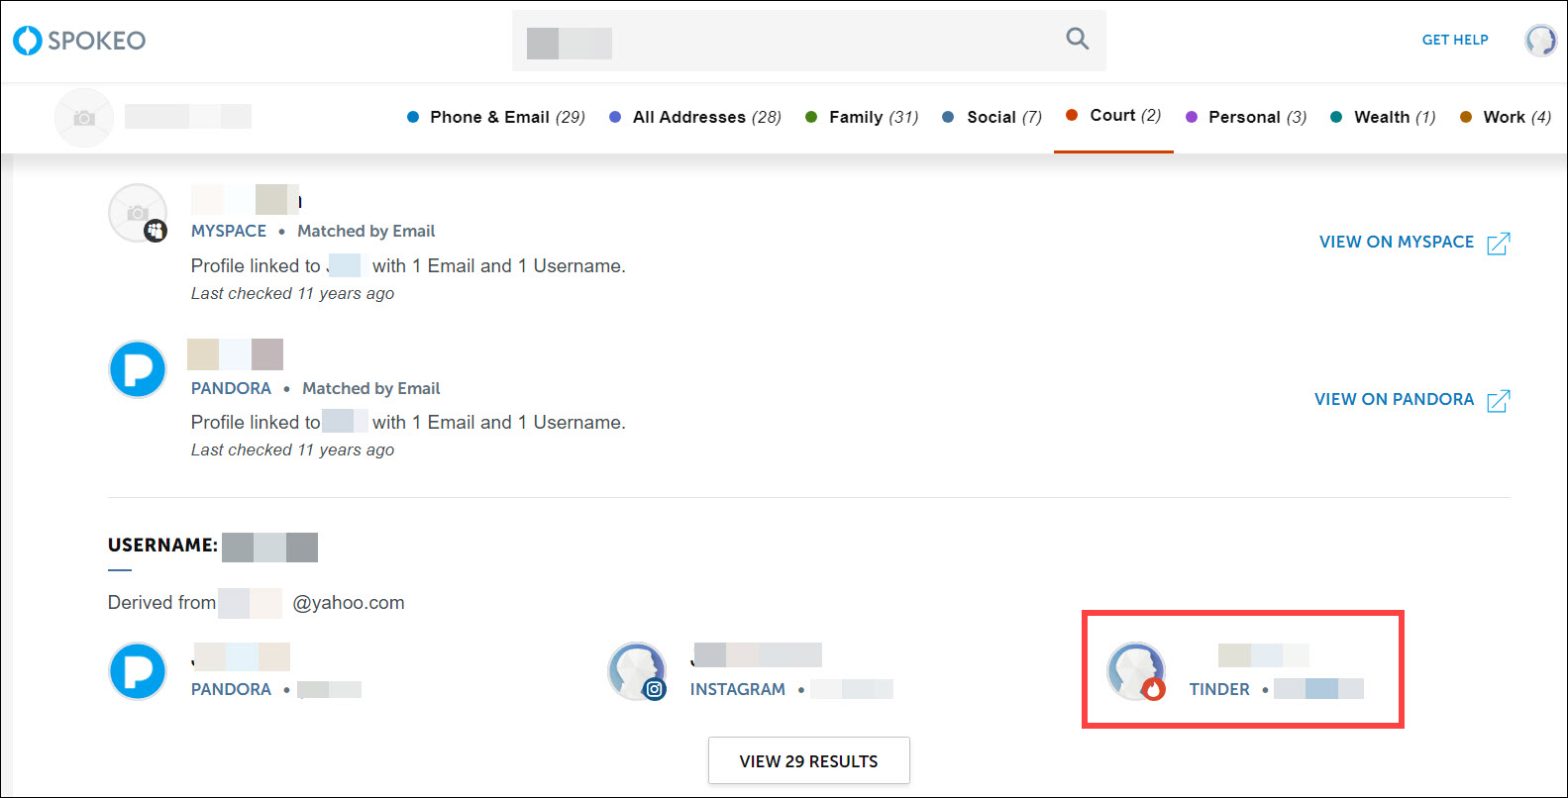Image resolution: width=1568 pixels, height=798 pixels.
Task: Click the Spokeo logo
Action: pyautogui.click(x=79, y=41)
